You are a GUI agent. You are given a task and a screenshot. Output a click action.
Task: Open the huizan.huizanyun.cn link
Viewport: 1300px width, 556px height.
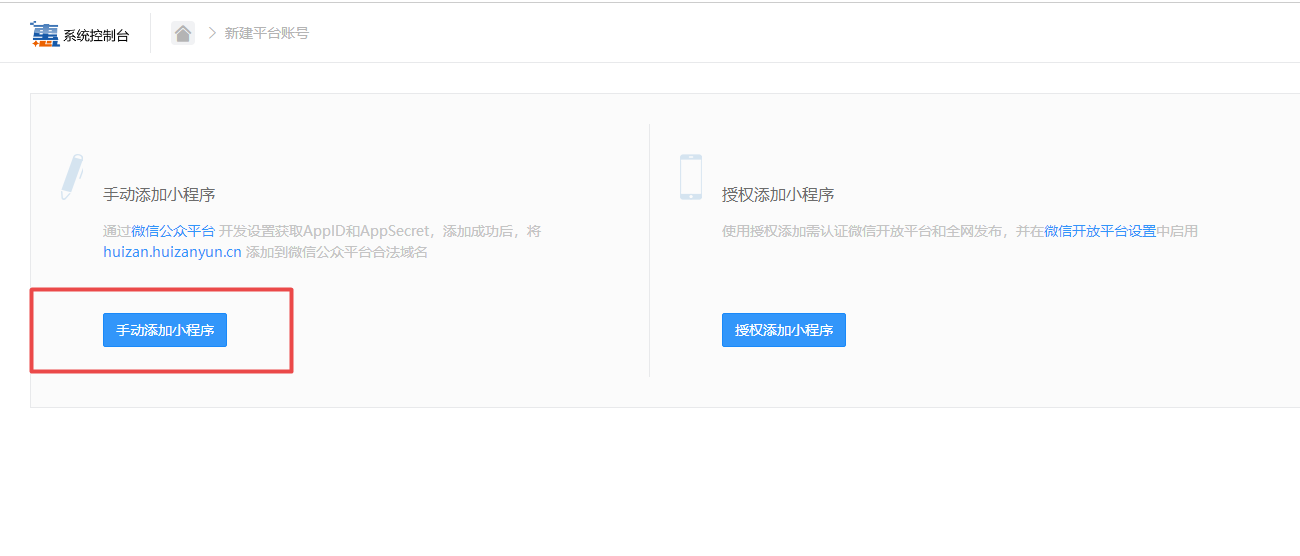click(172, 252)
